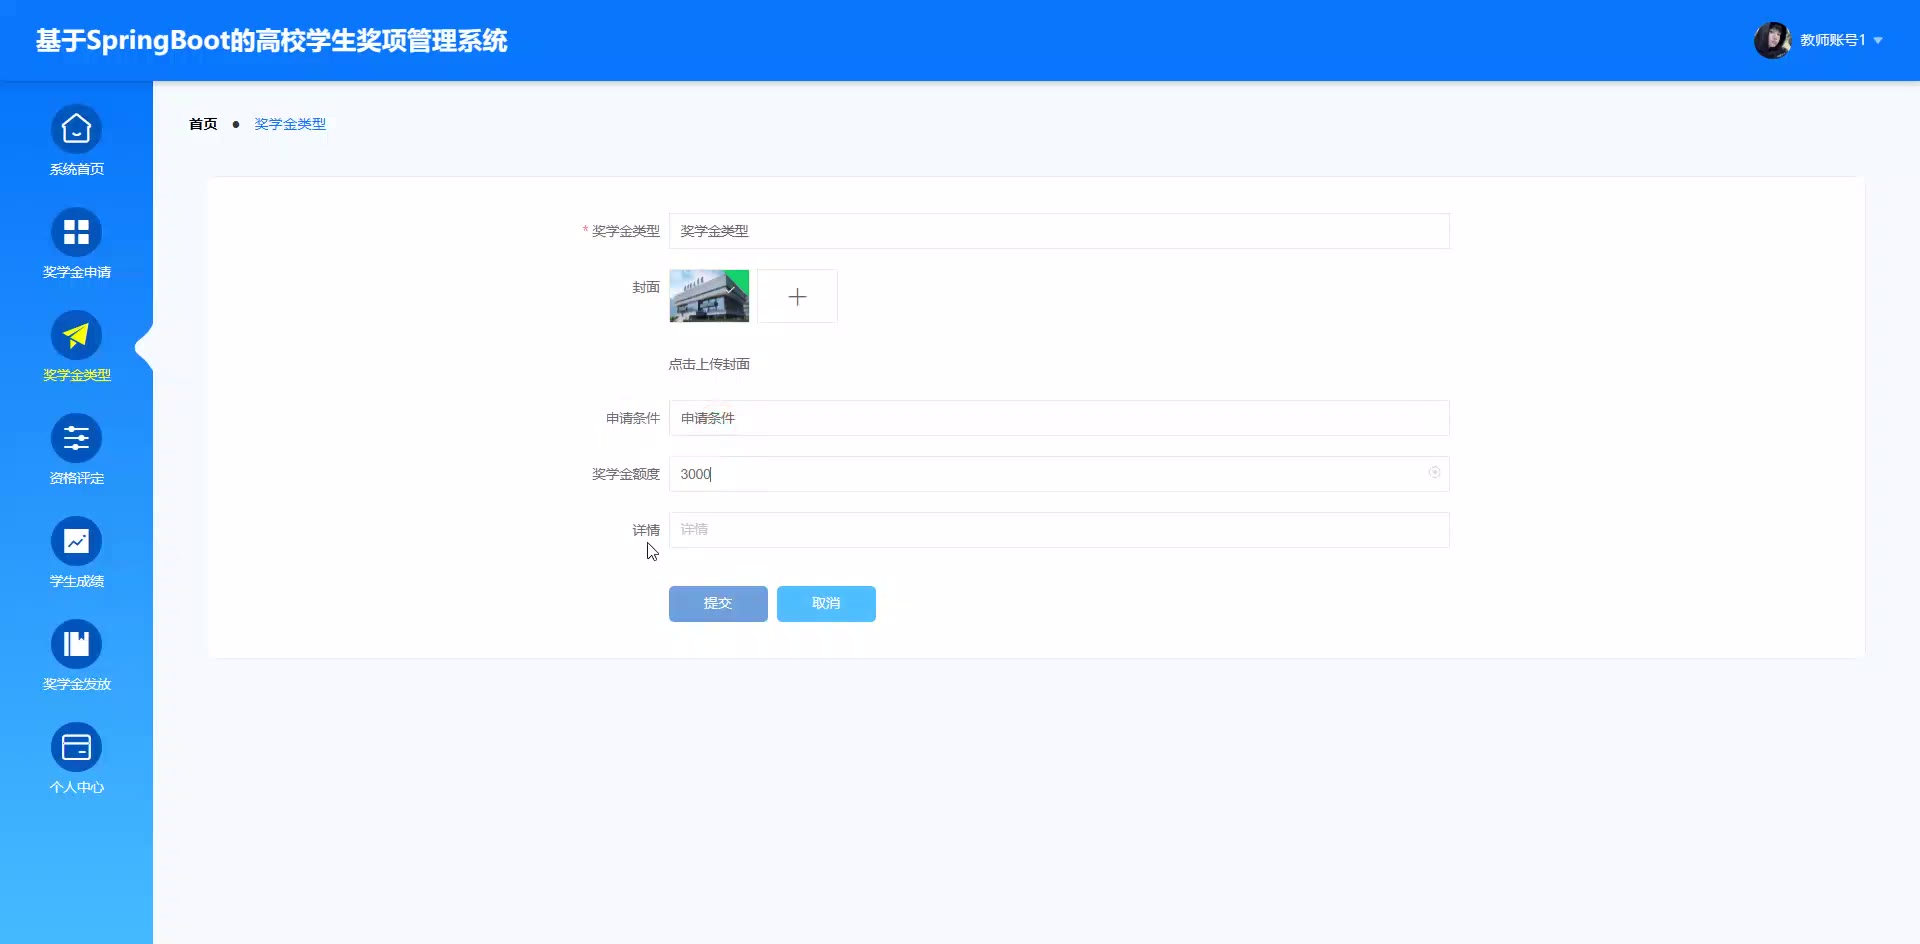The height and width of the screenshot is (944, 1920).
Task: Open the 奖学金发放 book icon
Action: click(x=76, y=645)
